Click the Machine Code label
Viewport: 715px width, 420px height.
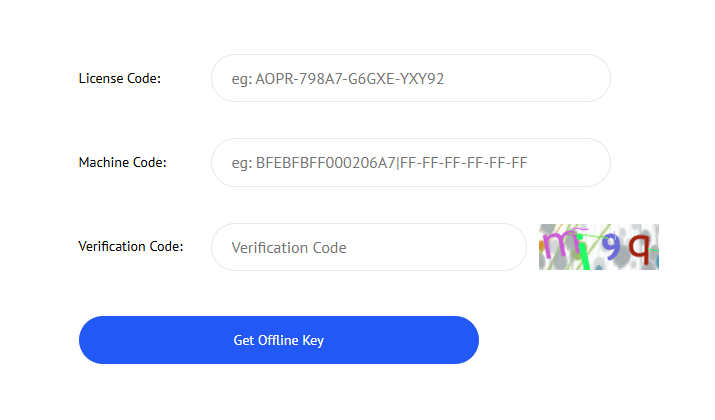tap(122, 162)
